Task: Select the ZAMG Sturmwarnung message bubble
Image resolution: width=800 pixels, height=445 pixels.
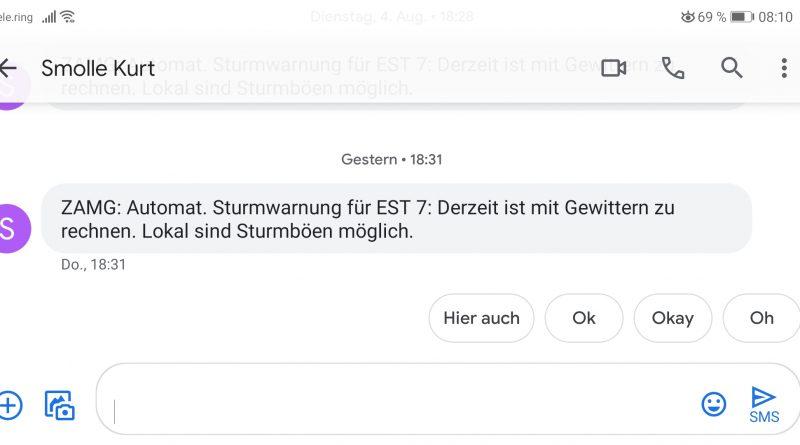Action: (x=396, y=219)
